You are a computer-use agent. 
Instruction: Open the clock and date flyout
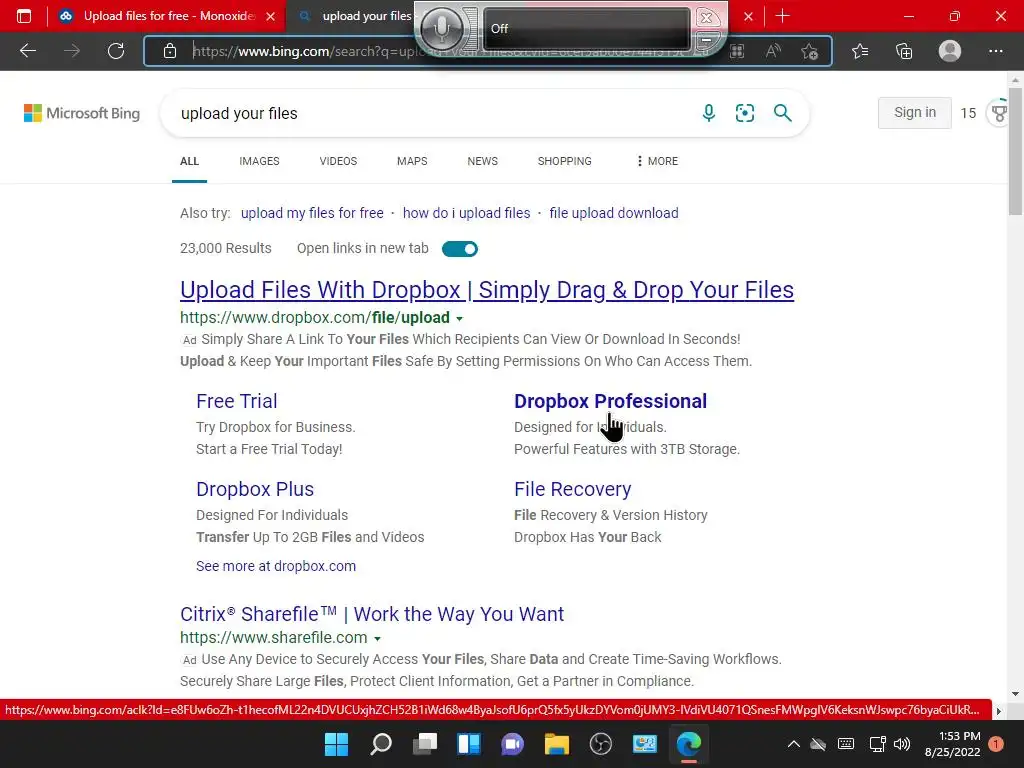(952, 744)
